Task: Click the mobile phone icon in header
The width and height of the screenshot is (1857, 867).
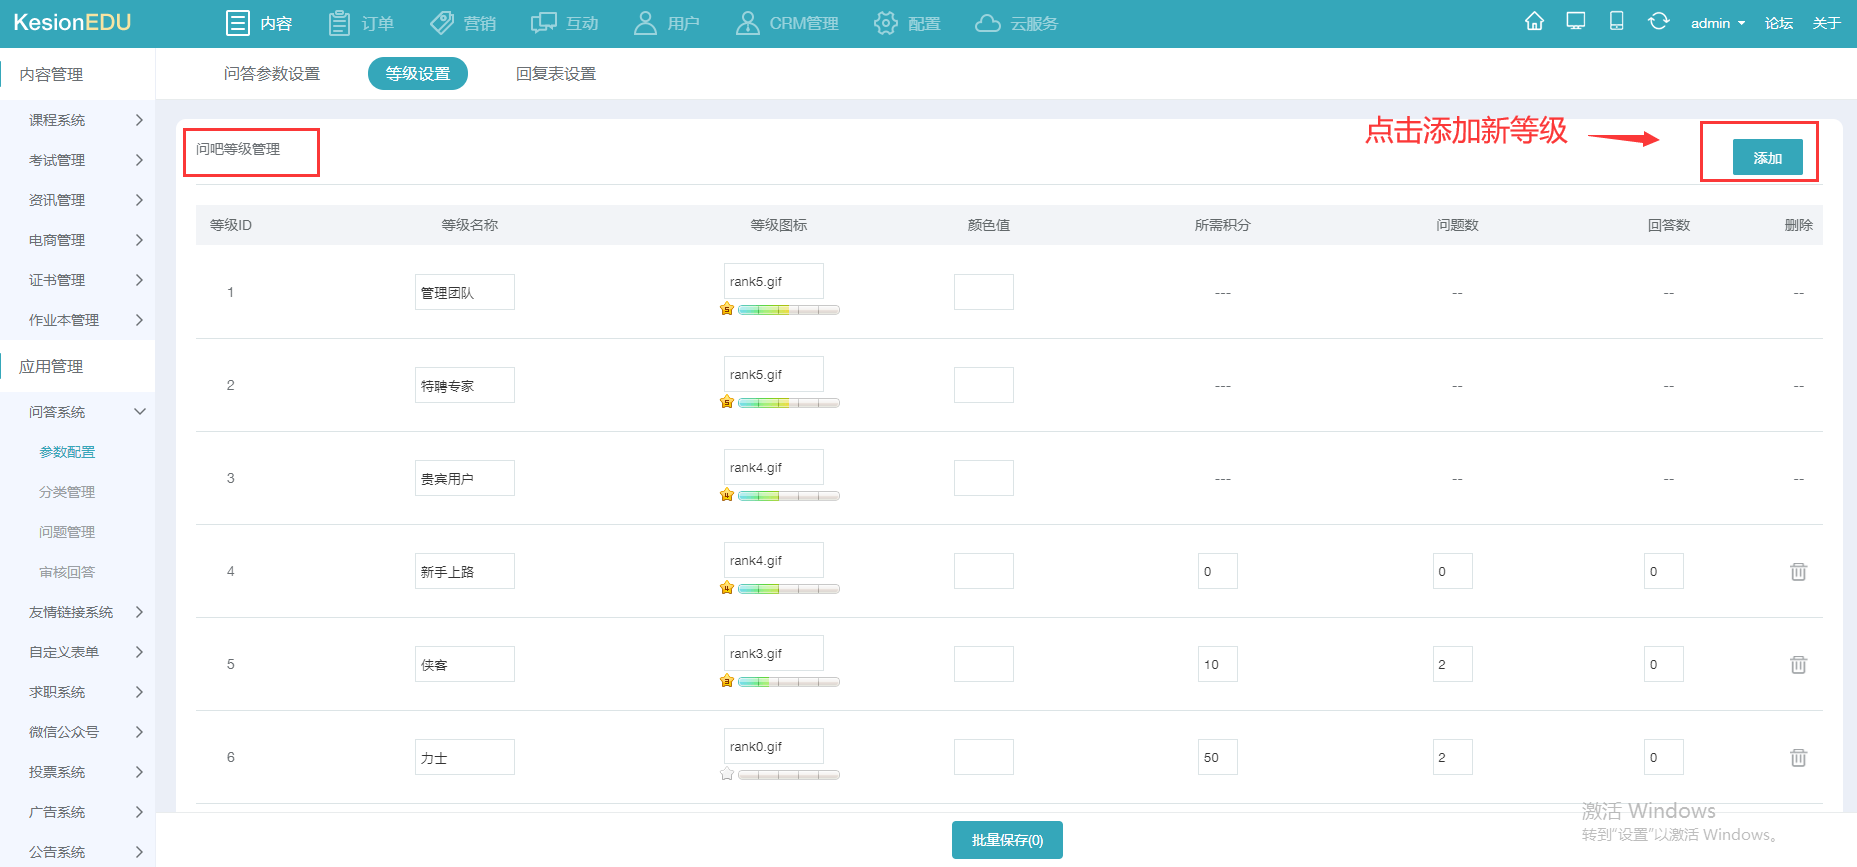Action: coord(1616,22)
